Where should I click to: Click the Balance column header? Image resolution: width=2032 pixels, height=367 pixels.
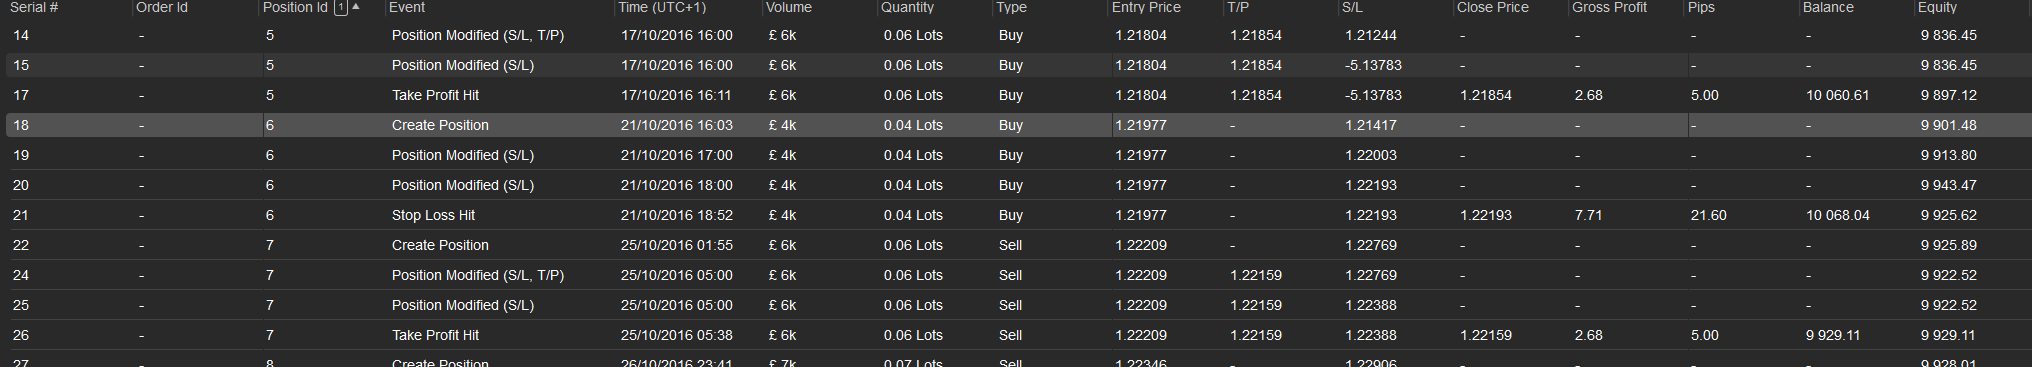1828,7
